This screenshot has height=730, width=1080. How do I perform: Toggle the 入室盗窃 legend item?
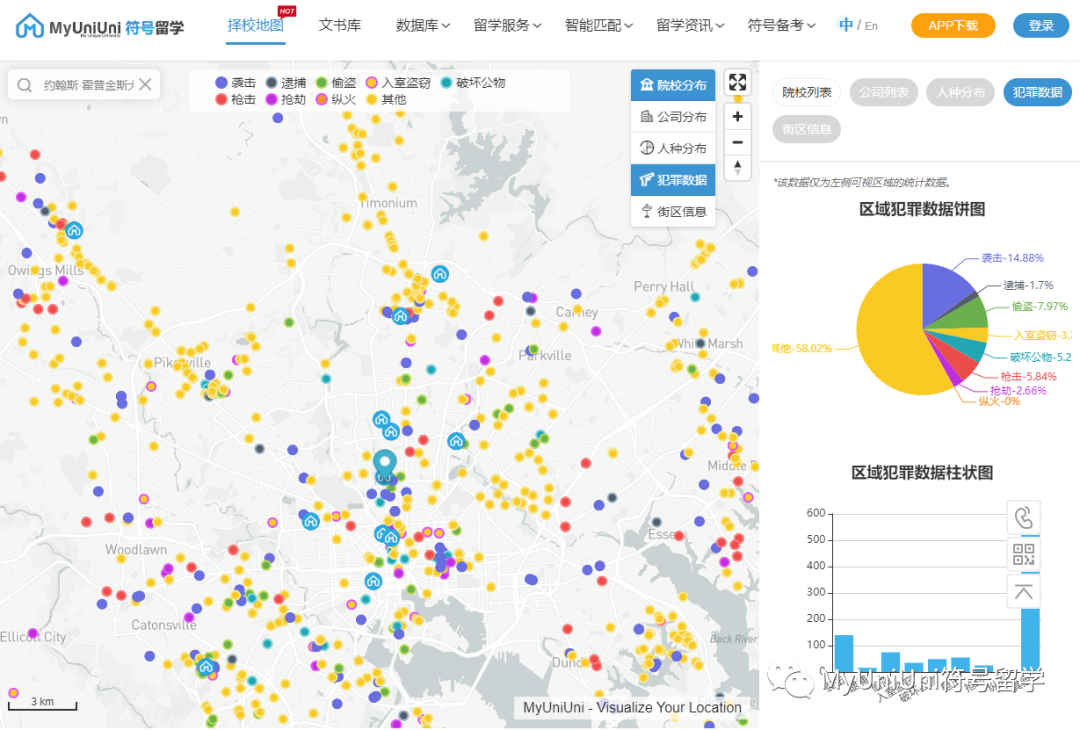coord(398,83)
